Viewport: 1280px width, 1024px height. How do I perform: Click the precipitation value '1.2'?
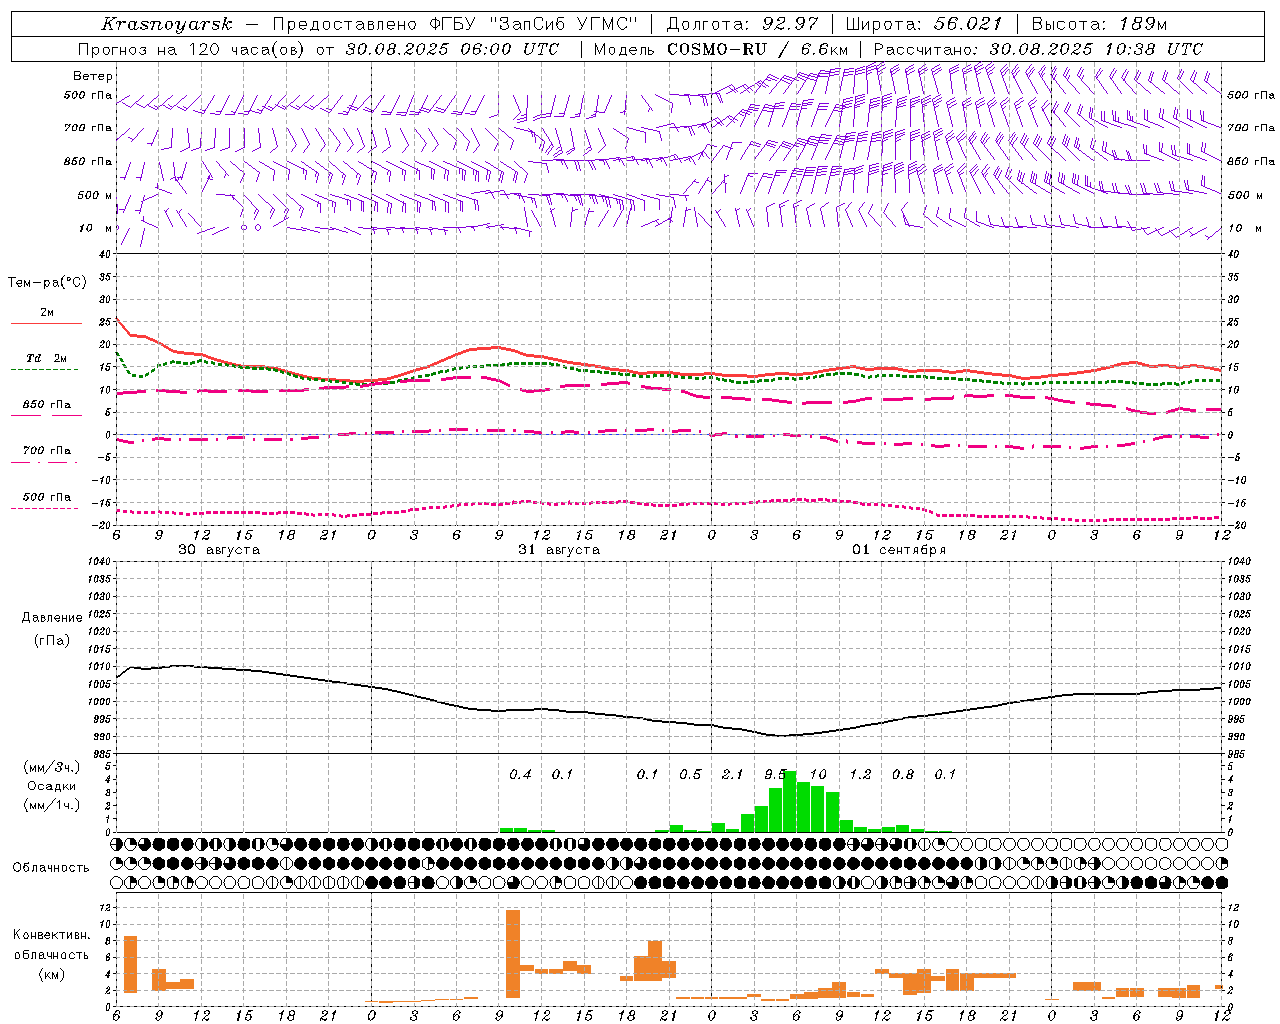(x=860, y=774)
